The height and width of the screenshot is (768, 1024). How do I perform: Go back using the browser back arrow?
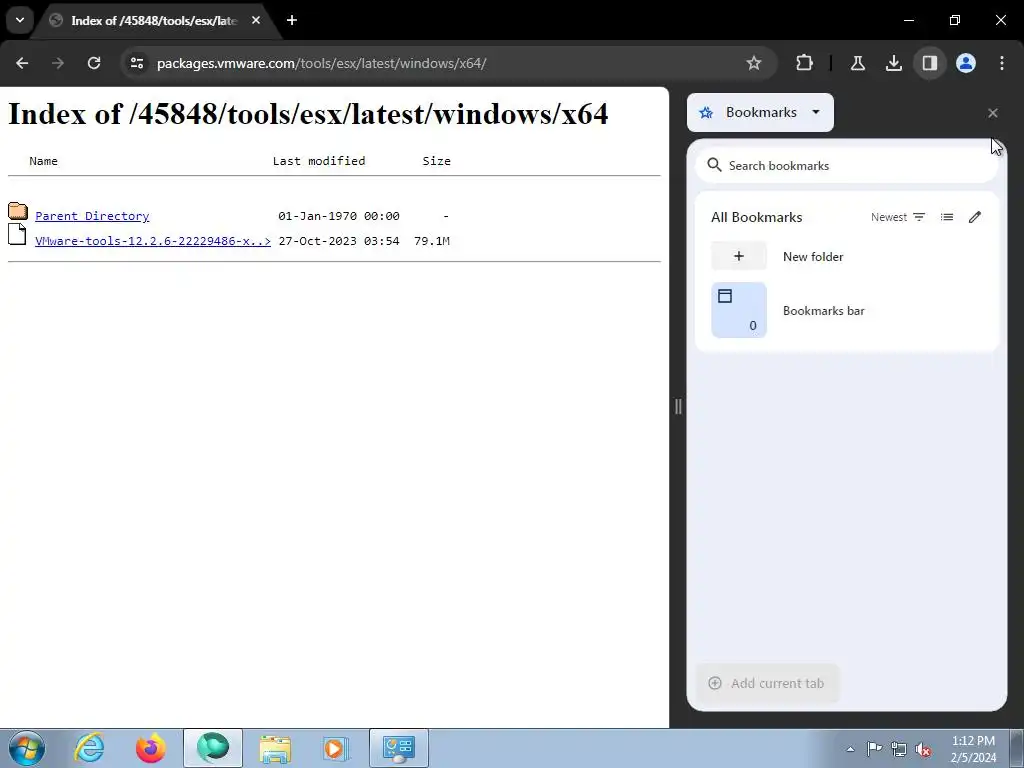click(22, 63)
